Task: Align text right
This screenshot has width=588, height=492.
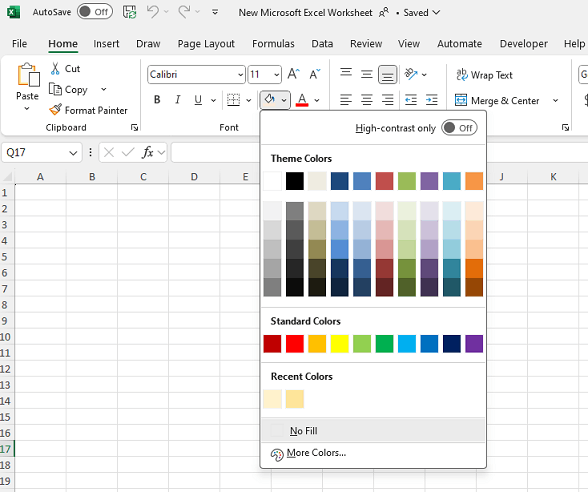Action: [x=387, y=100]
